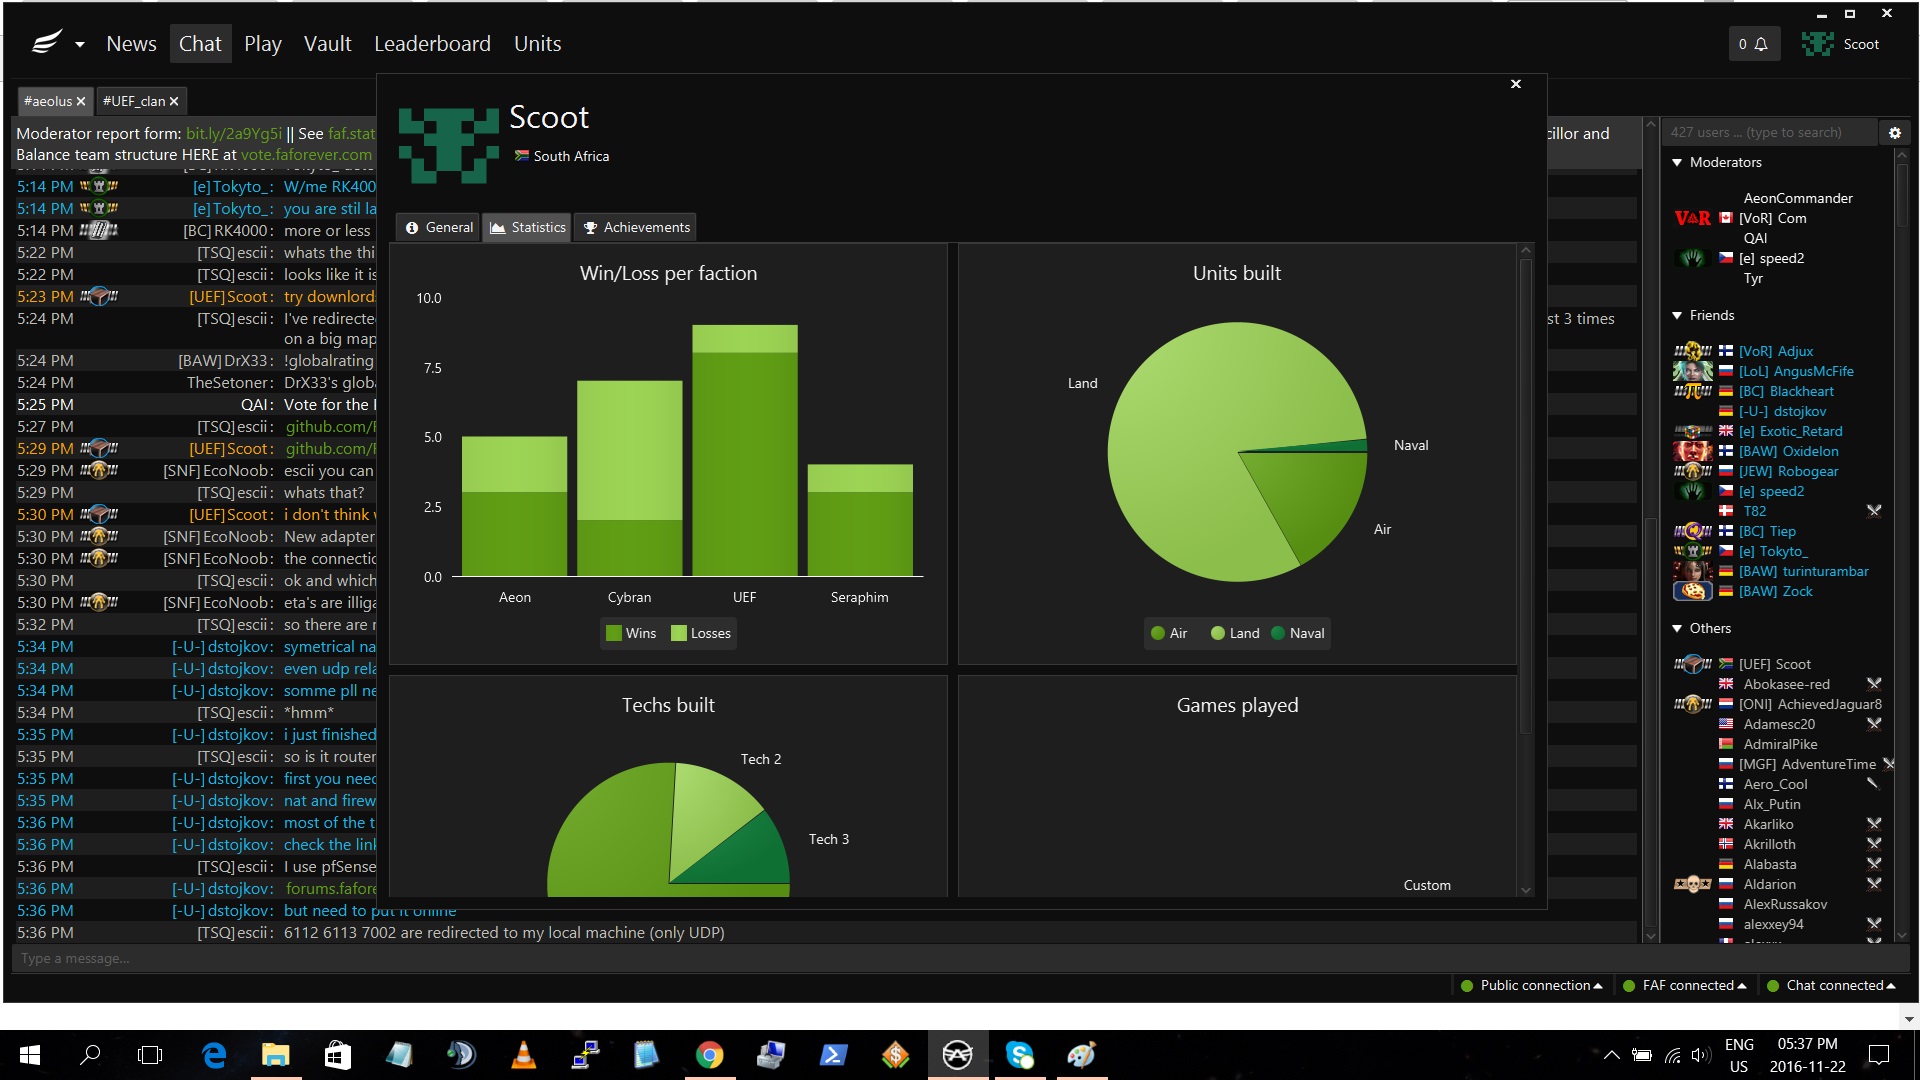Expand the Chat connected status menu
The height and width of the screenshot is (1080, 1920).
click(1832, 986)
